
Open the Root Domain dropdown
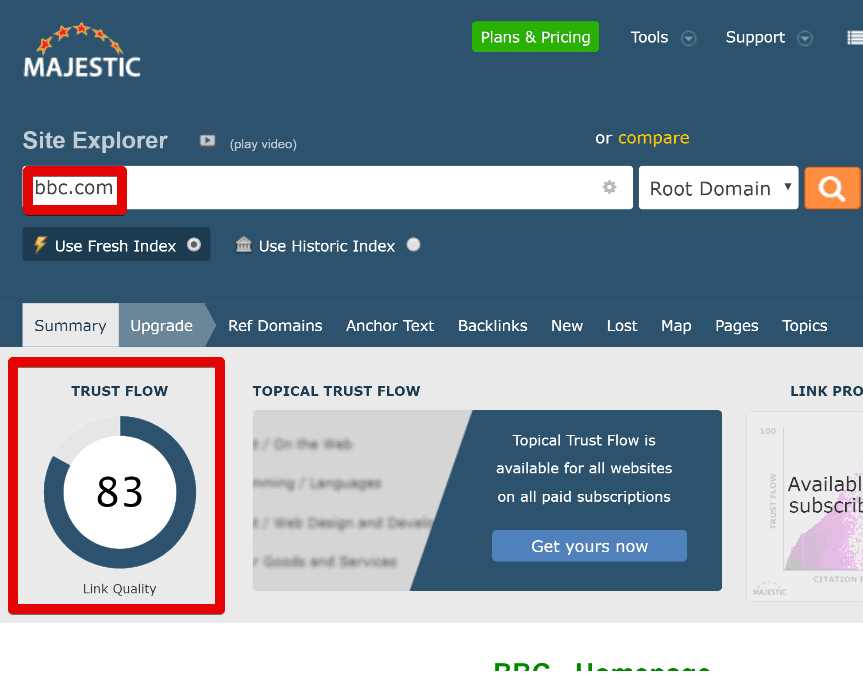718,188
